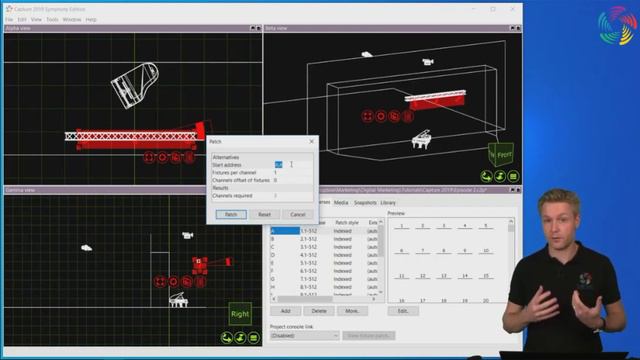Screen dimensions: 640x360
Task: Click the Fixtures per channel value field
Action: tap(293, 173)
